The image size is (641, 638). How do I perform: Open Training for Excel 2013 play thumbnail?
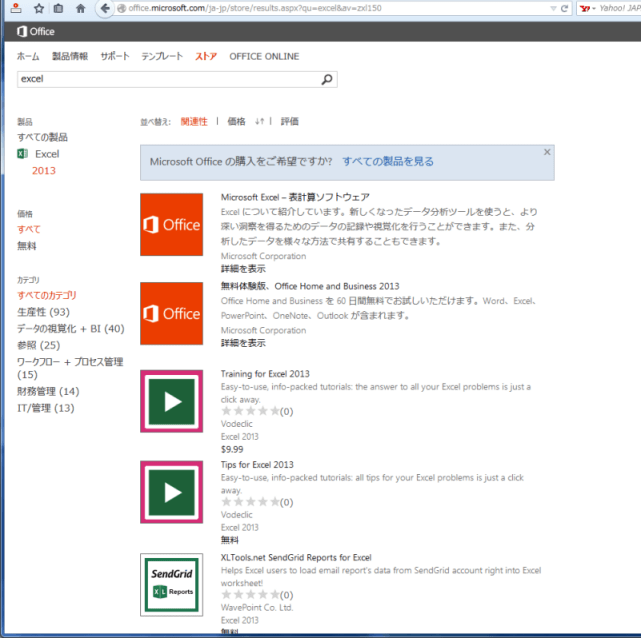pyautogui.click(x=171, y=401)
